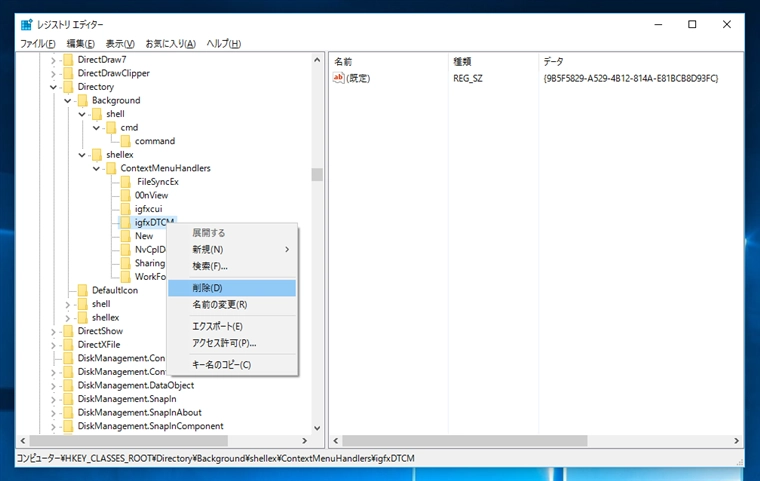Click the string value icon for (既定)
The image size is (760, 481).
338,78
